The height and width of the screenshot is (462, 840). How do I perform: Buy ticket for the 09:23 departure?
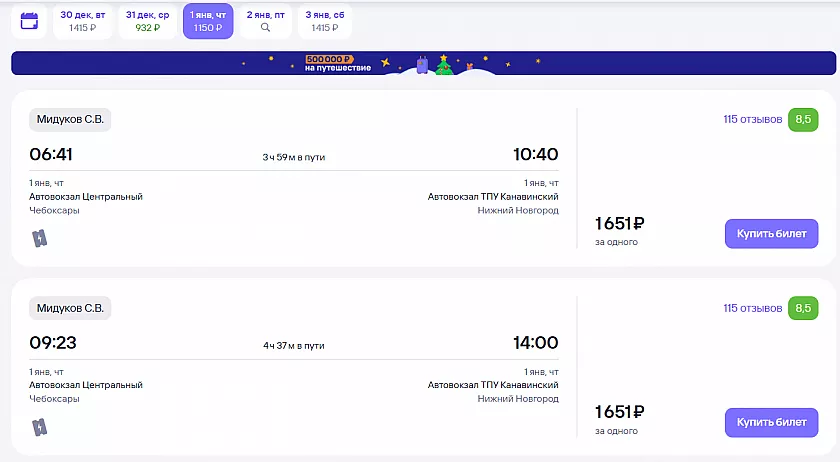click(771, 423)
